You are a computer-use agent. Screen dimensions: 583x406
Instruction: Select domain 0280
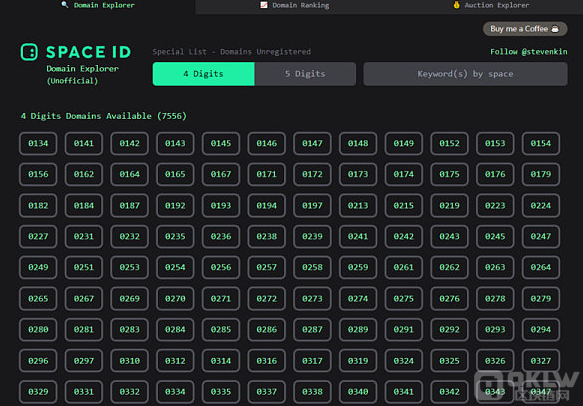(38, 329)
